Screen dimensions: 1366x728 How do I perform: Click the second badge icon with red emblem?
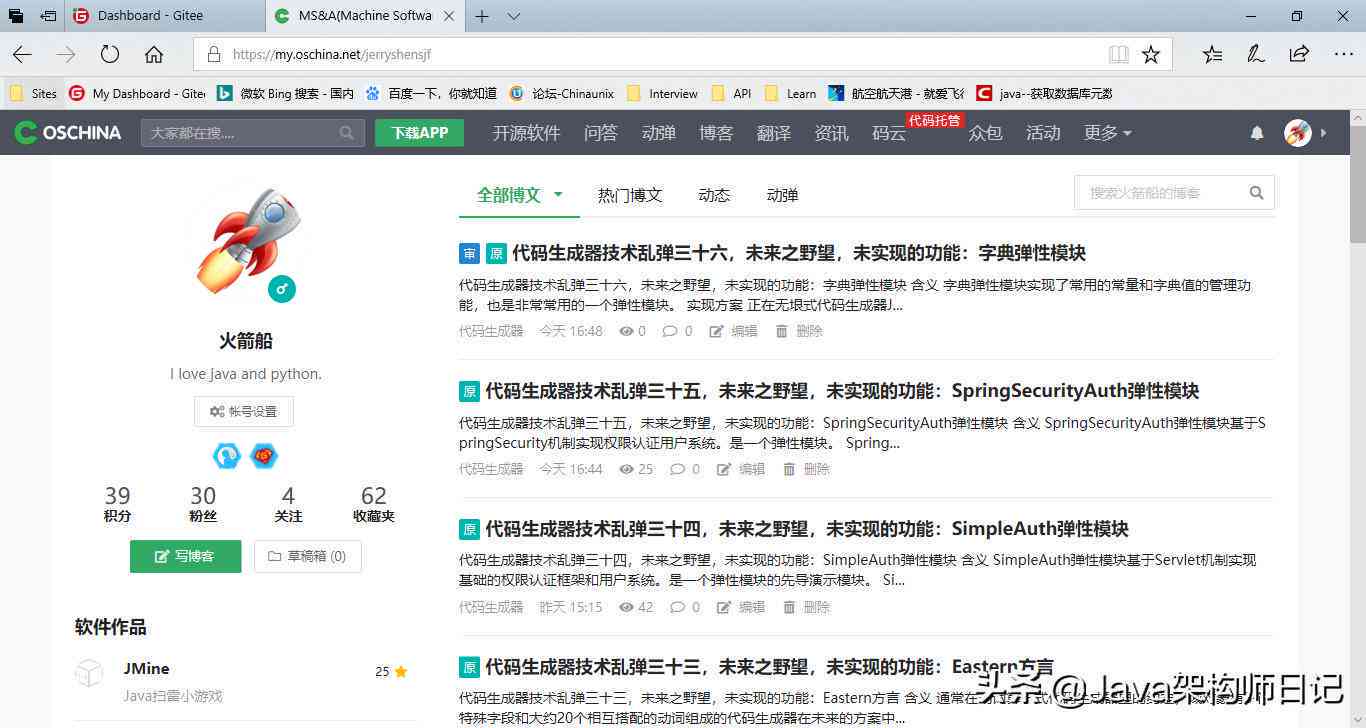coord(264,456)
